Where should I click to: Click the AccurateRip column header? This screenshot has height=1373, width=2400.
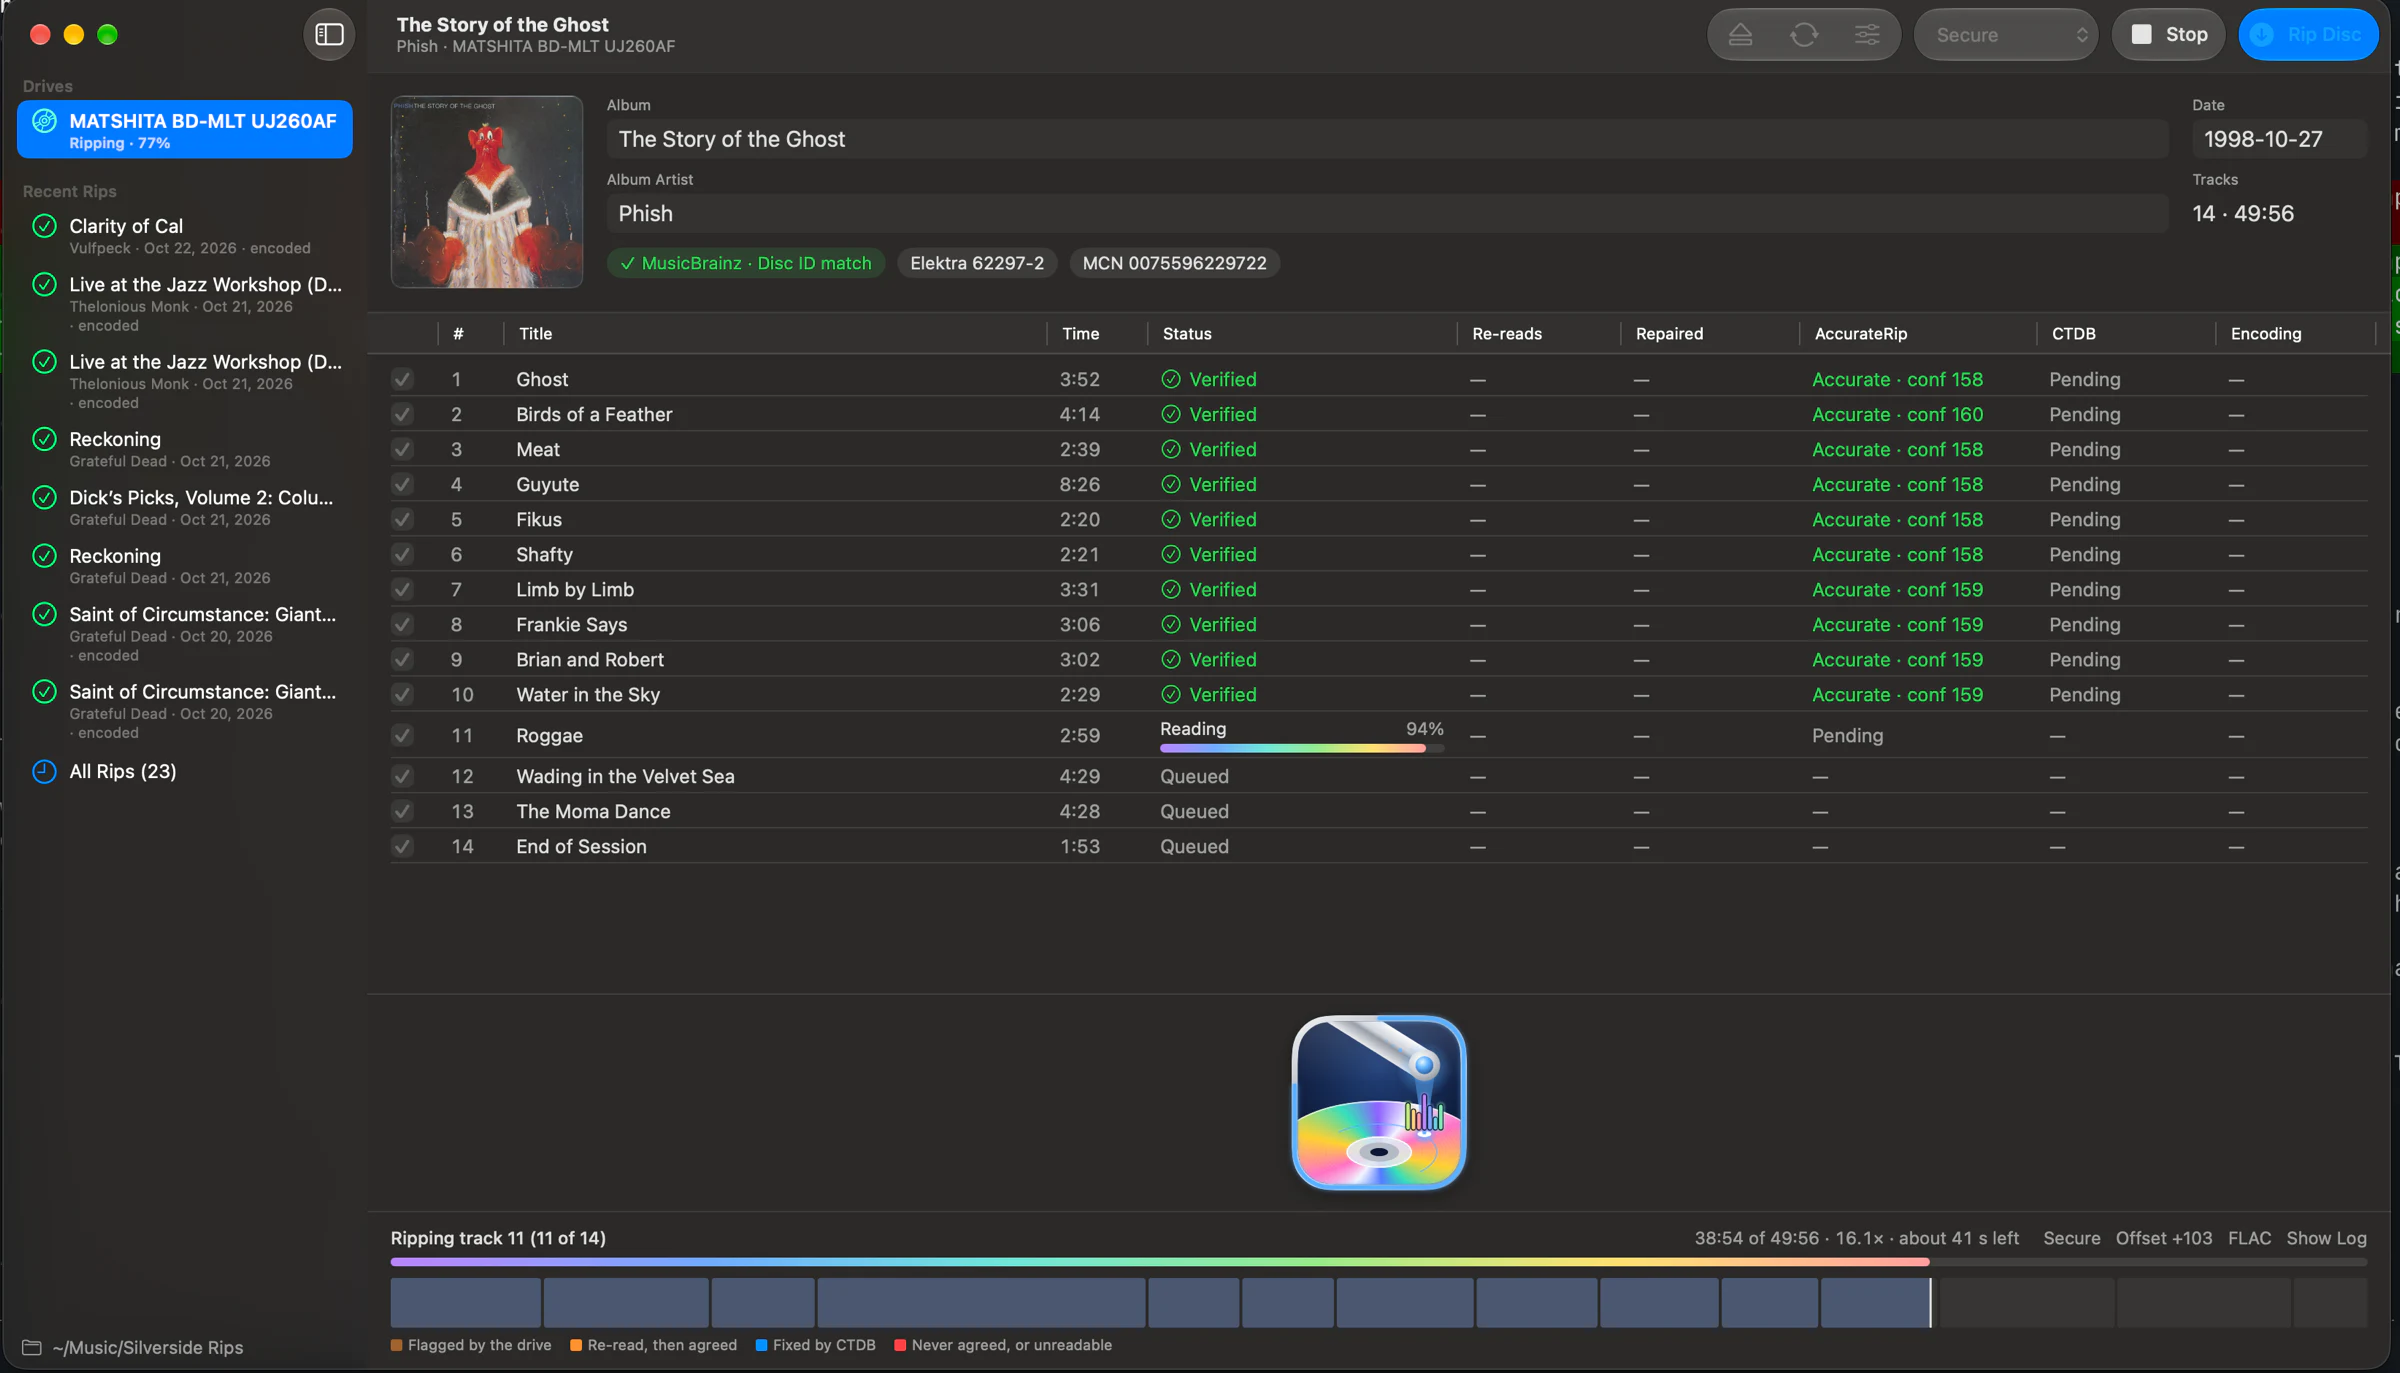pos(1860,334)
